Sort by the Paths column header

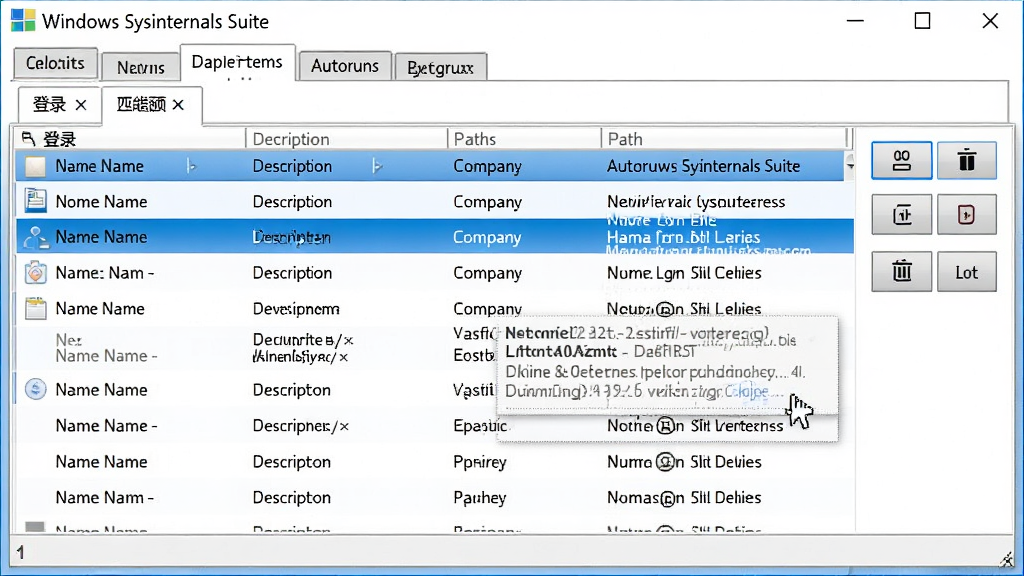point(524,138)
